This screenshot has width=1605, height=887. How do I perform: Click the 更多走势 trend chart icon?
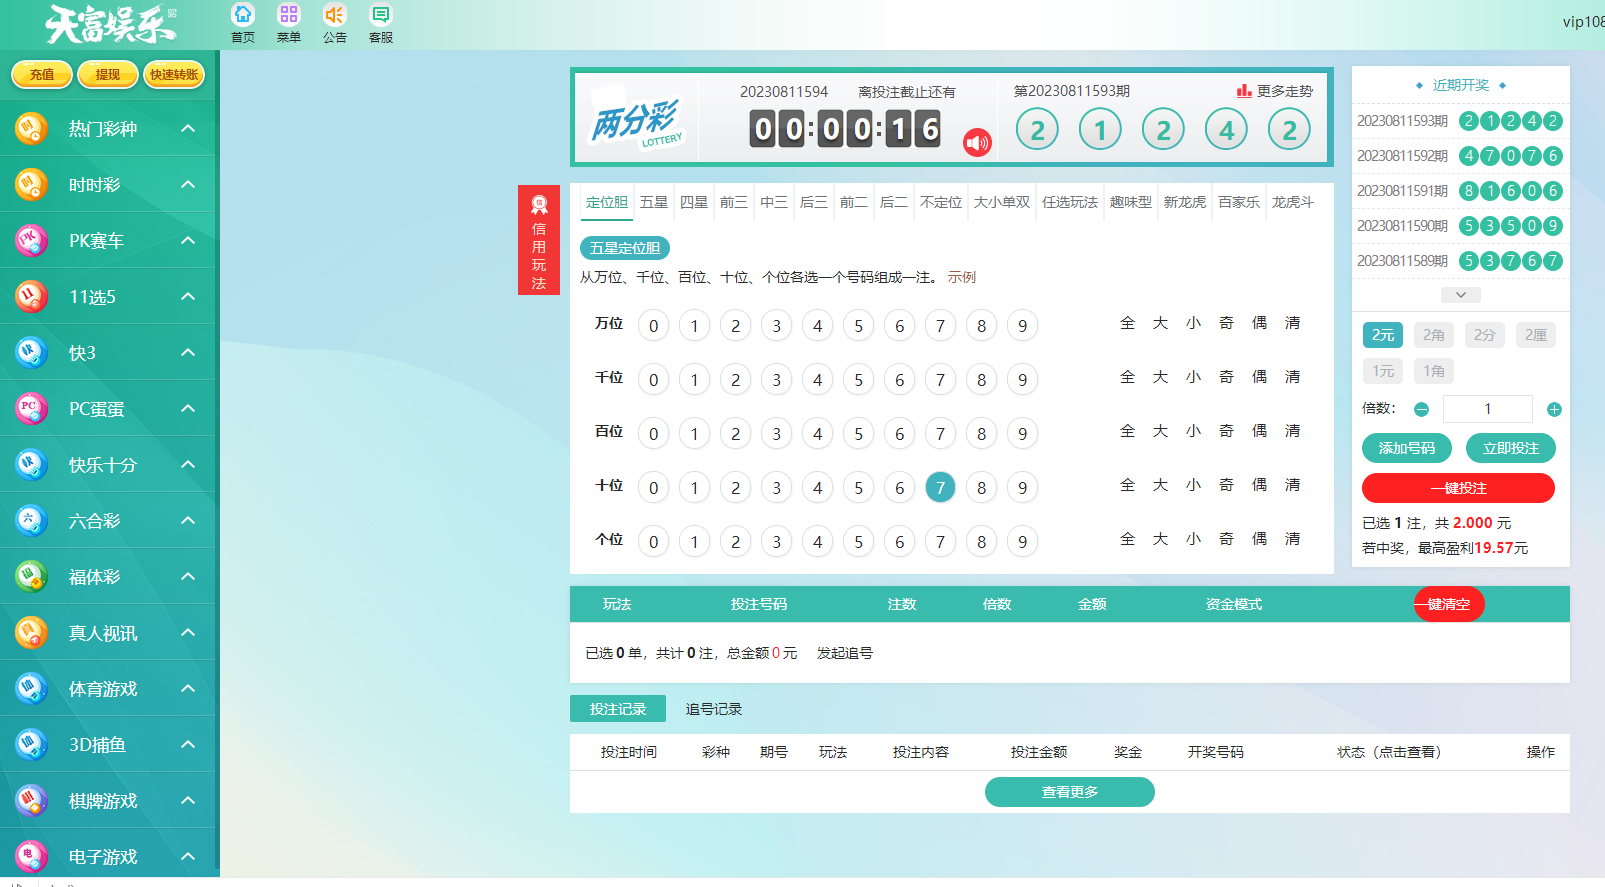pyautogui.click(x=1244, y=91)
